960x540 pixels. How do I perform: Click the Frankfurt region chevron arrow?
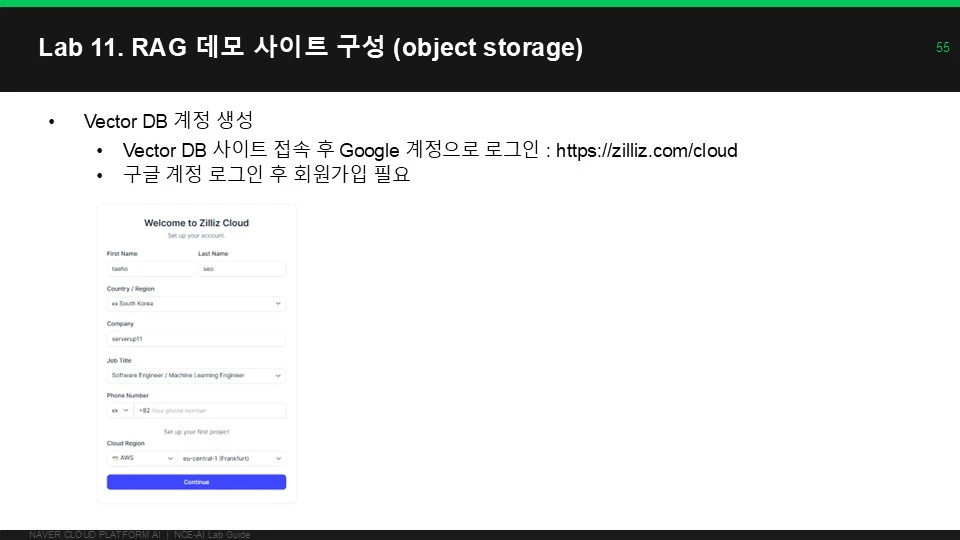click(278, 458)
